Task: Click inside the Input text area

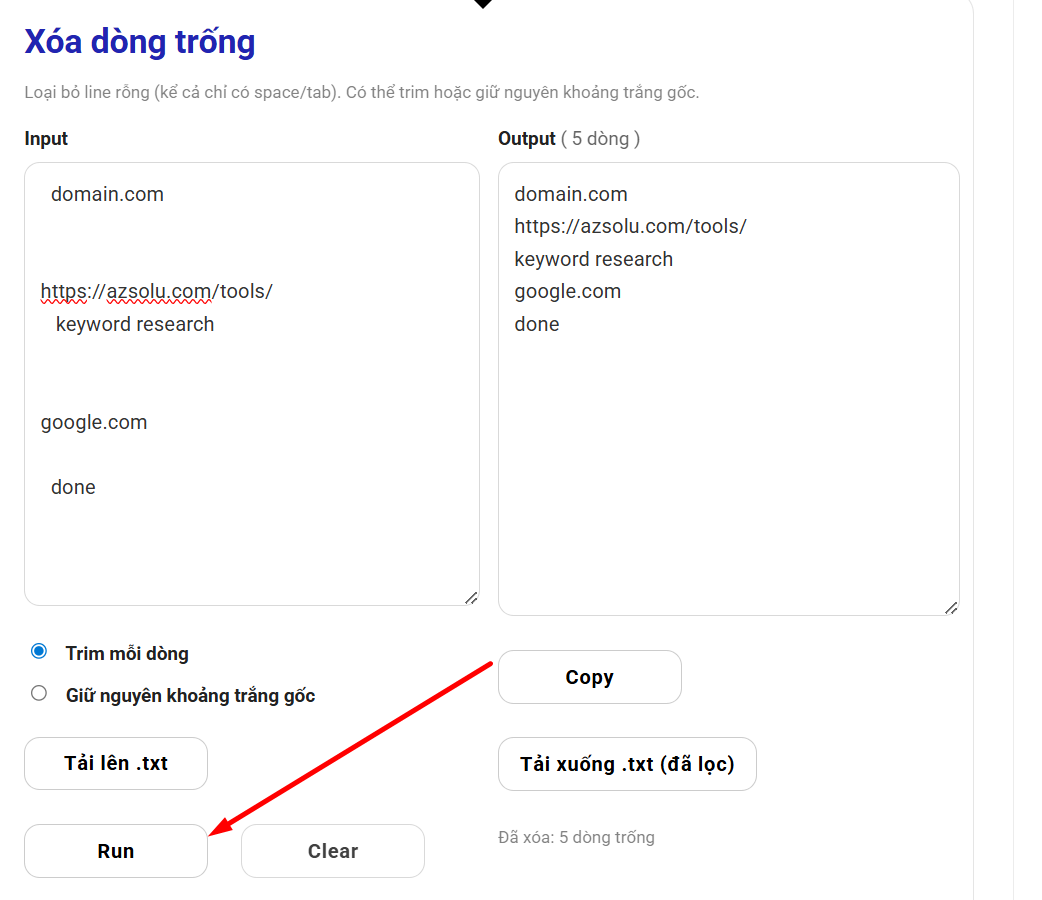Action: click(x=252, y=384)
